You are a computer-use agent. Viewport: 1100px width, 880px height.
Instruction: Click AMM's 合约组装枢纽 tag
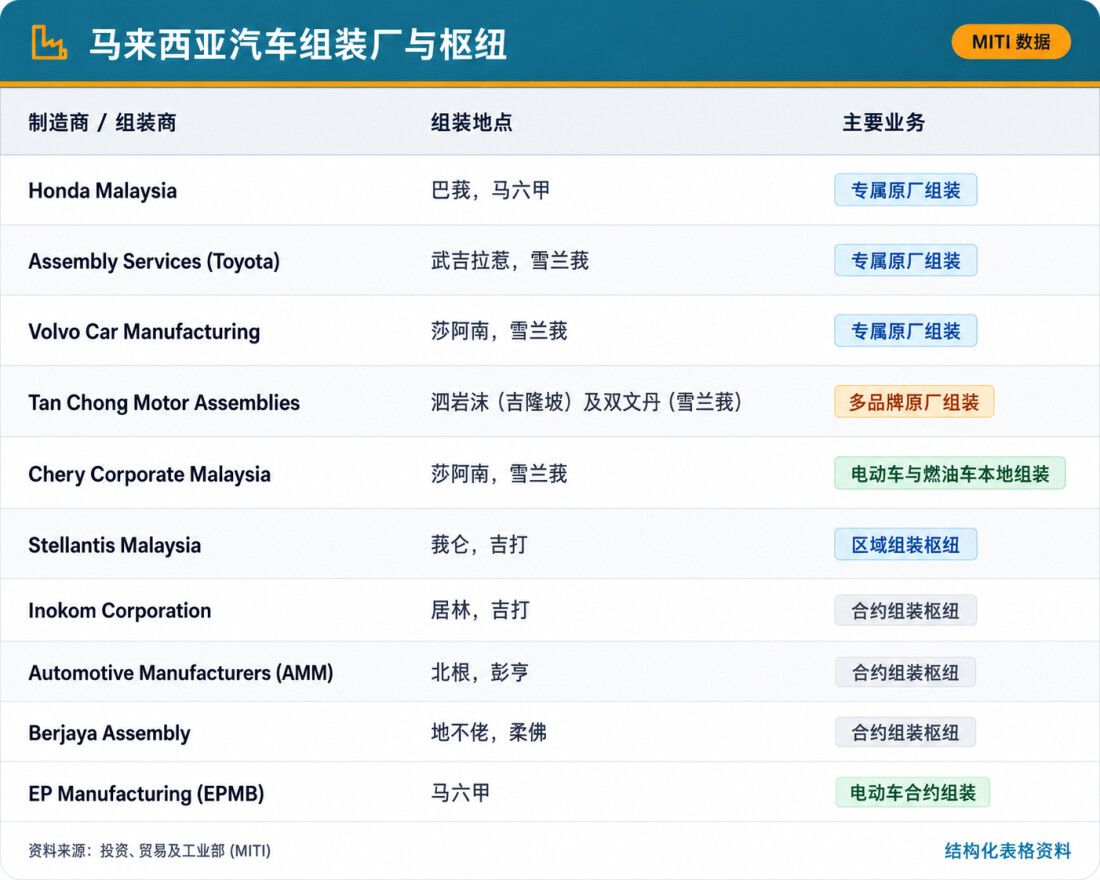(905, 673)
